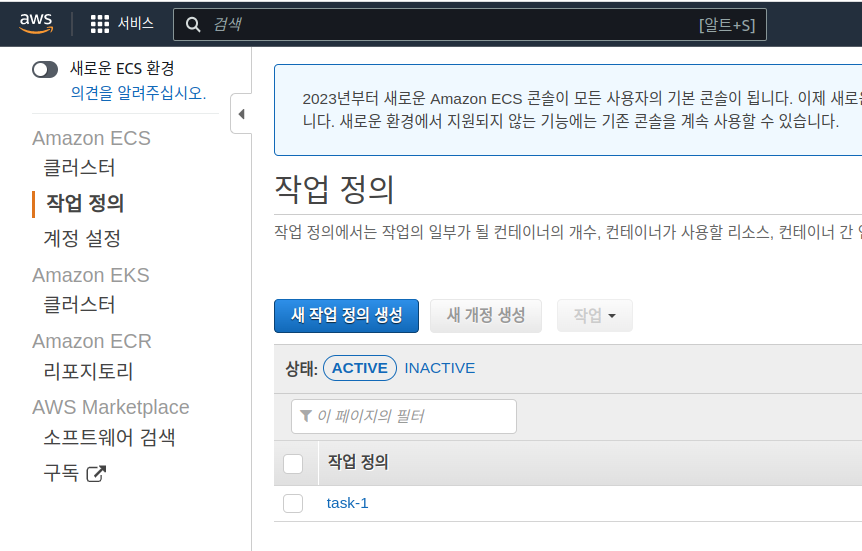
Task: Select 작업 정의 in the sidebar
Action: pyautogui.click(x=85, y=203)
